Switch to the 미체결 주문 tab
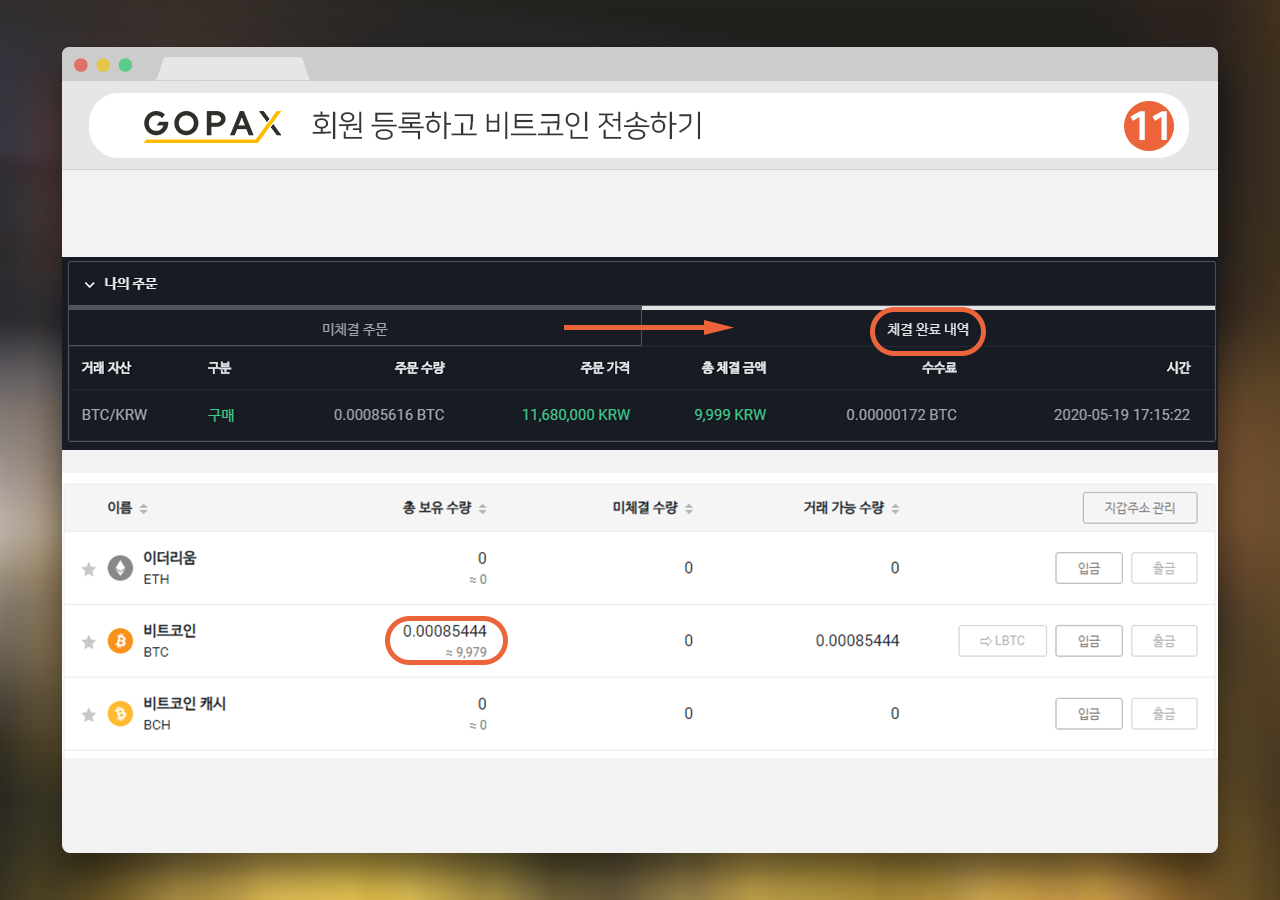Viewport: 1280px width, 900px height. (354, 328)
